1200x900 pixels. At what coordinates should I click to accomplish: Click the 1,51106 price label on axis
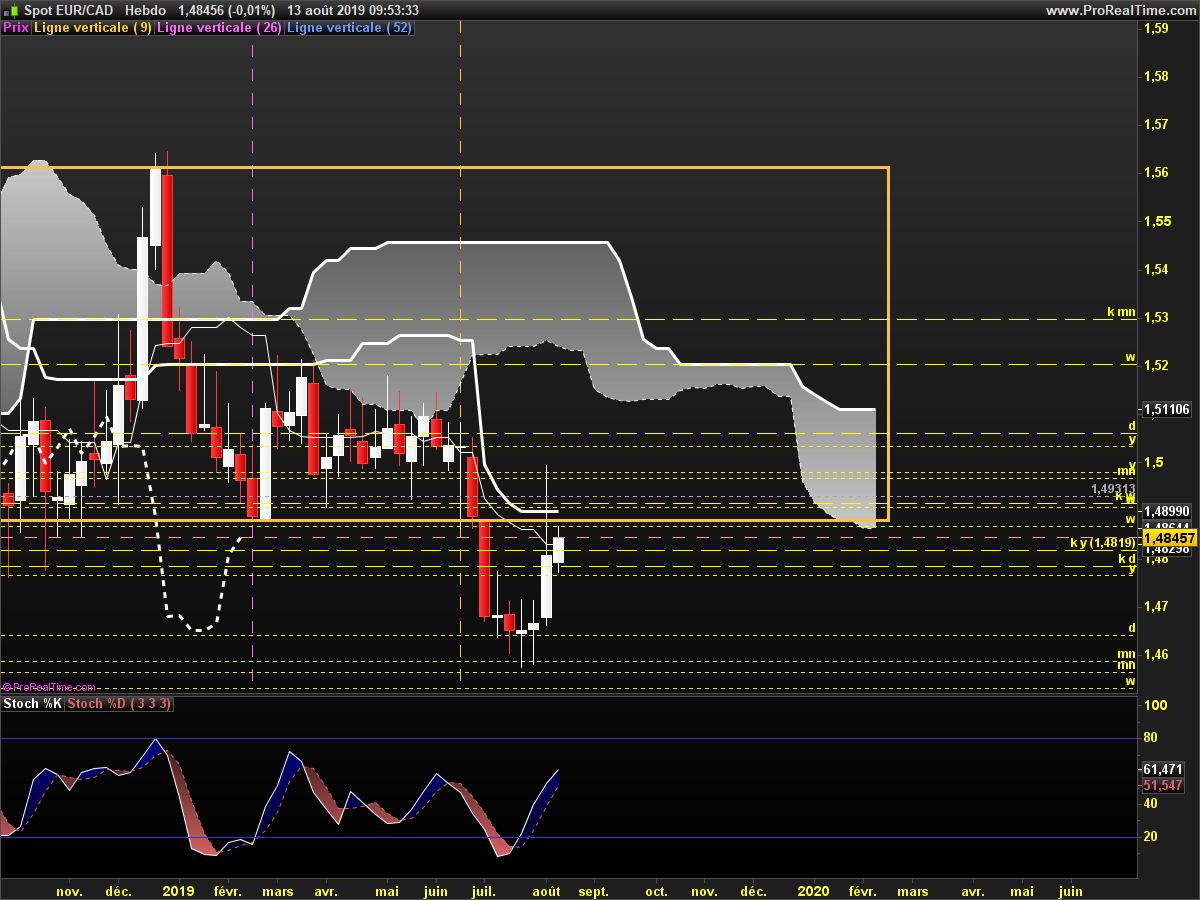coord(1166,409)
